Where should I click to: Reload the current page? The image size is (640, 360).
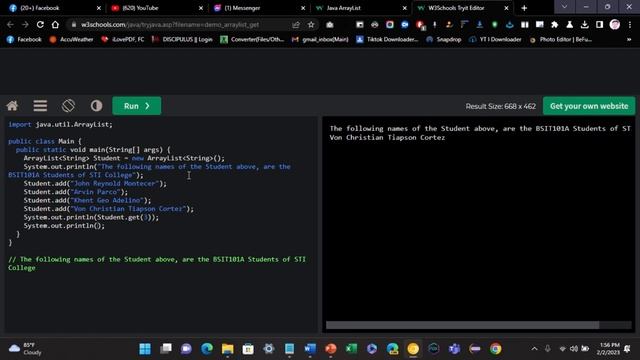pos(40,24)
